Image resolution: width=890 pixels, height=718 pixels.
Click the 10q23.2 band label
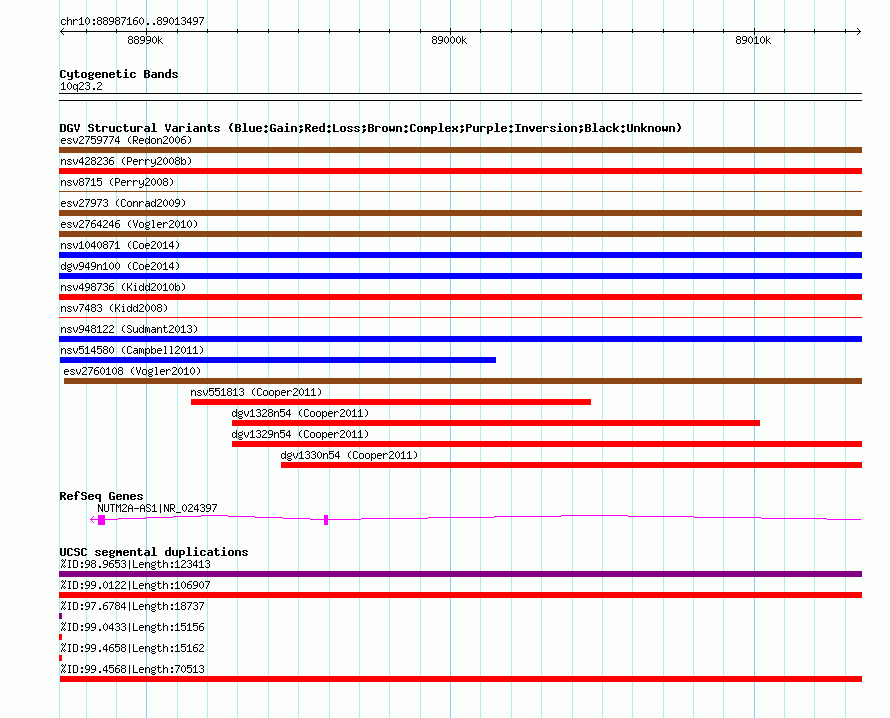tap(81, 86)
